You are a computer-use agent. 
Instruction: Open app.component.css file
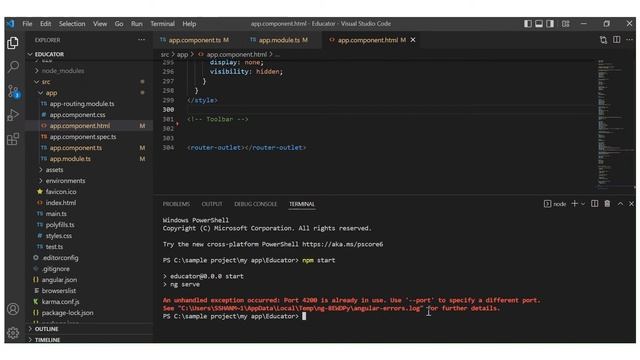coord(89,115)
